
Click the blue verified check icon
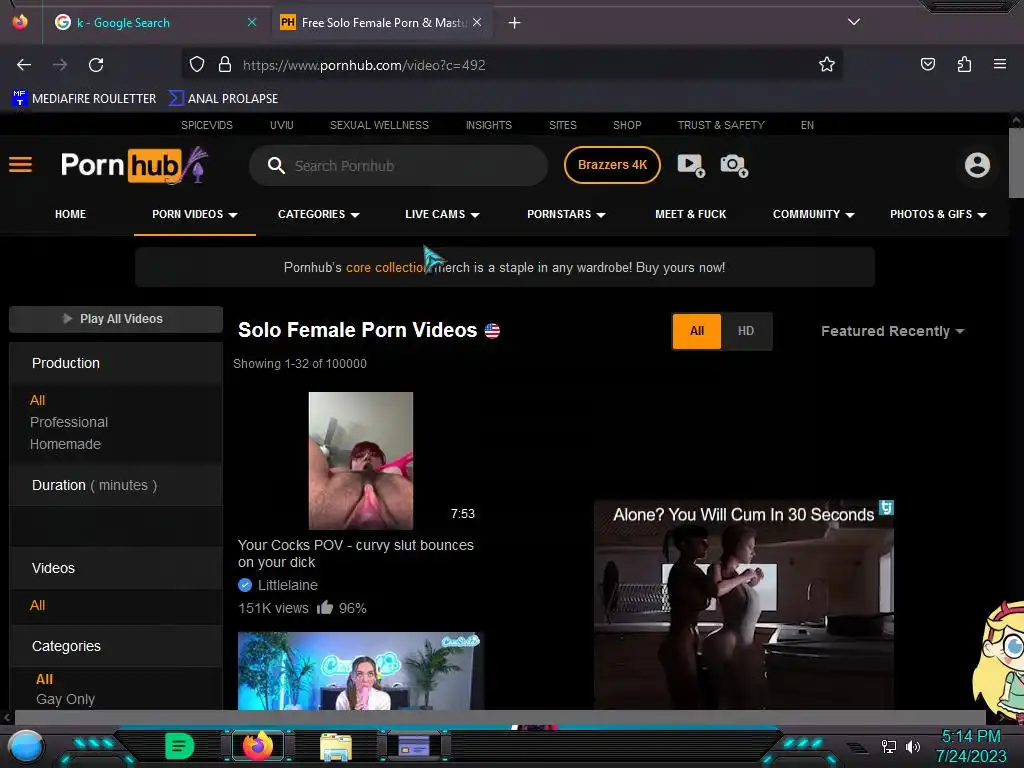[245, 585]
